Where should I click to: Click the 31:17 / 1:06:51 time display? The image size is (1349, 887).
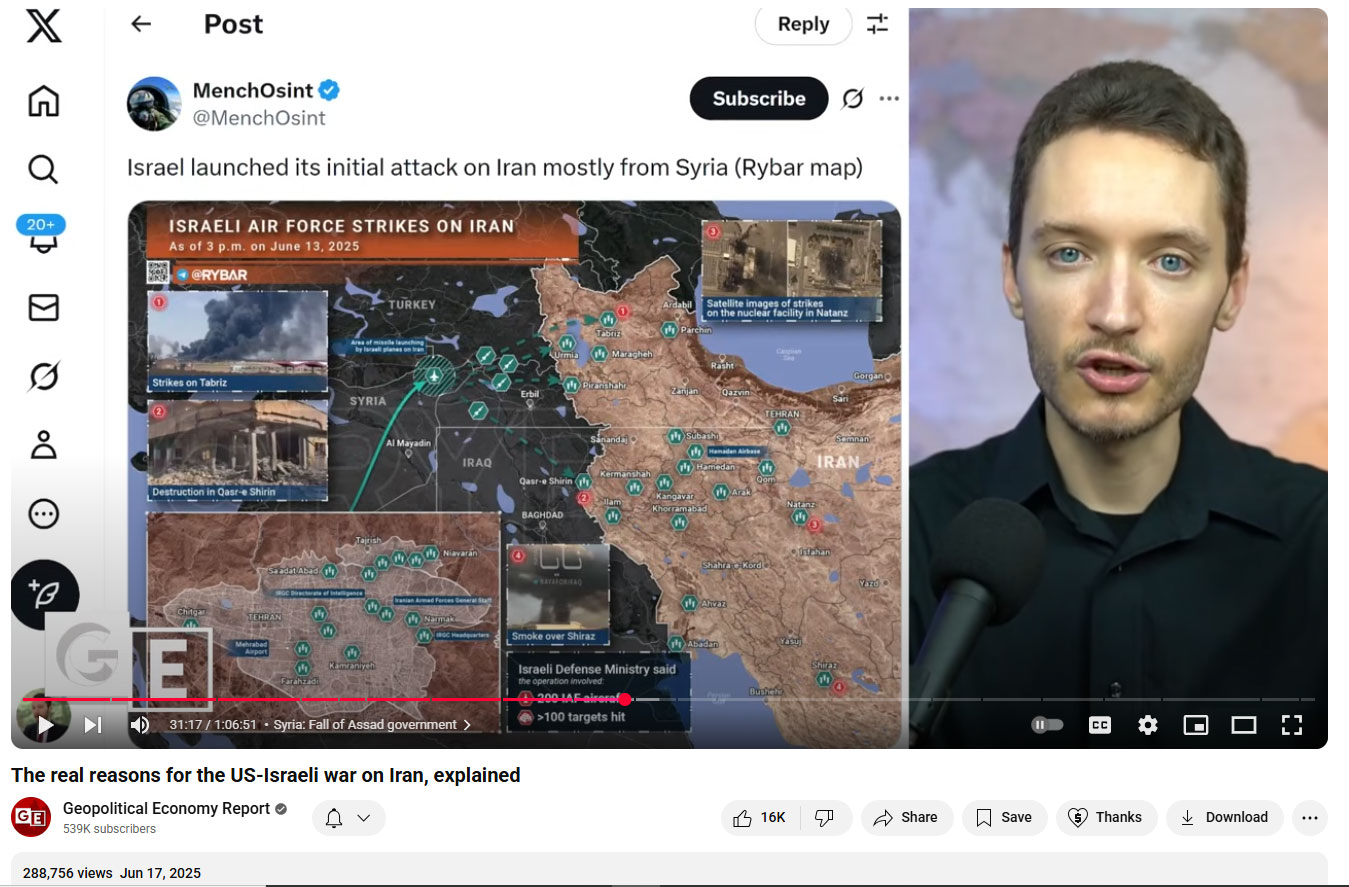(213, 725)
